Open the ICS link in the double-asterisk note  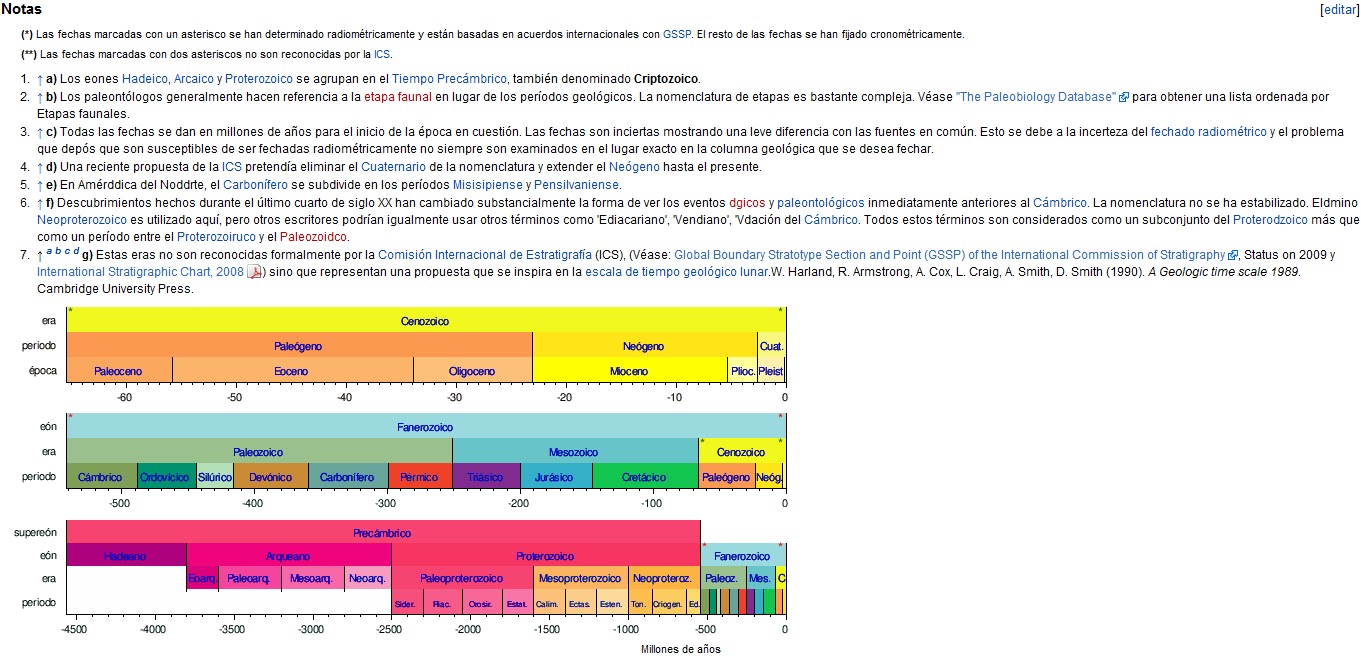pos(382,54)
